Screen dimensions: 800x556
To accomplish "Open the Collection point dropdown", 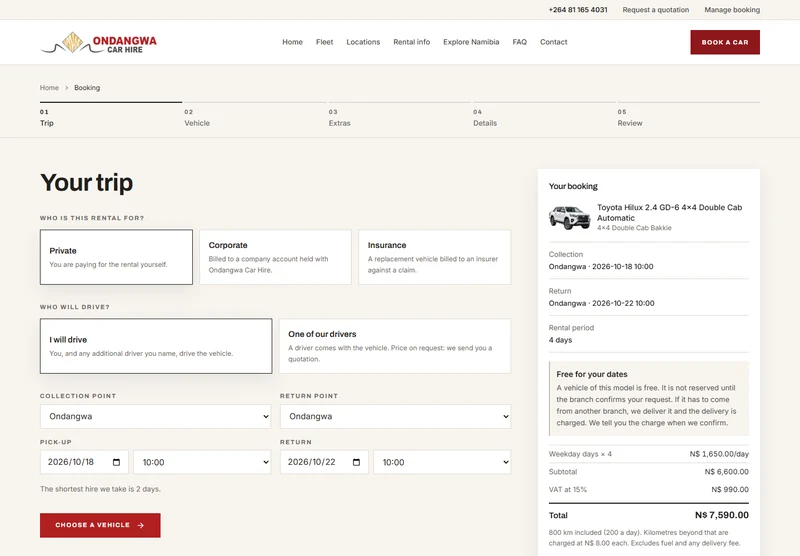I will 156,417.
